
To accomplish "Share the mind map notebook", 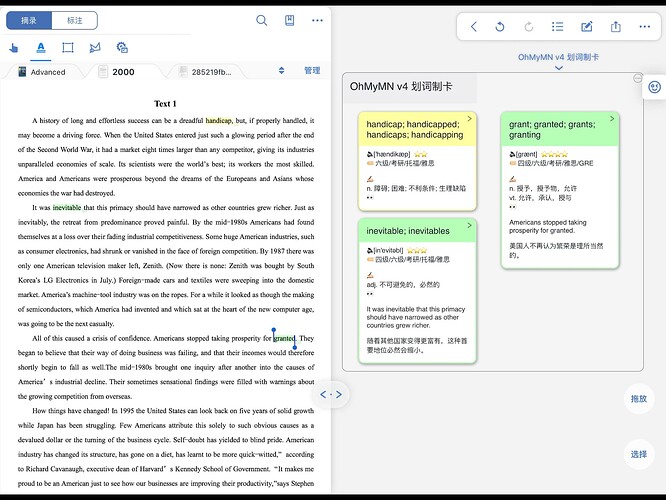I will 615,27.
